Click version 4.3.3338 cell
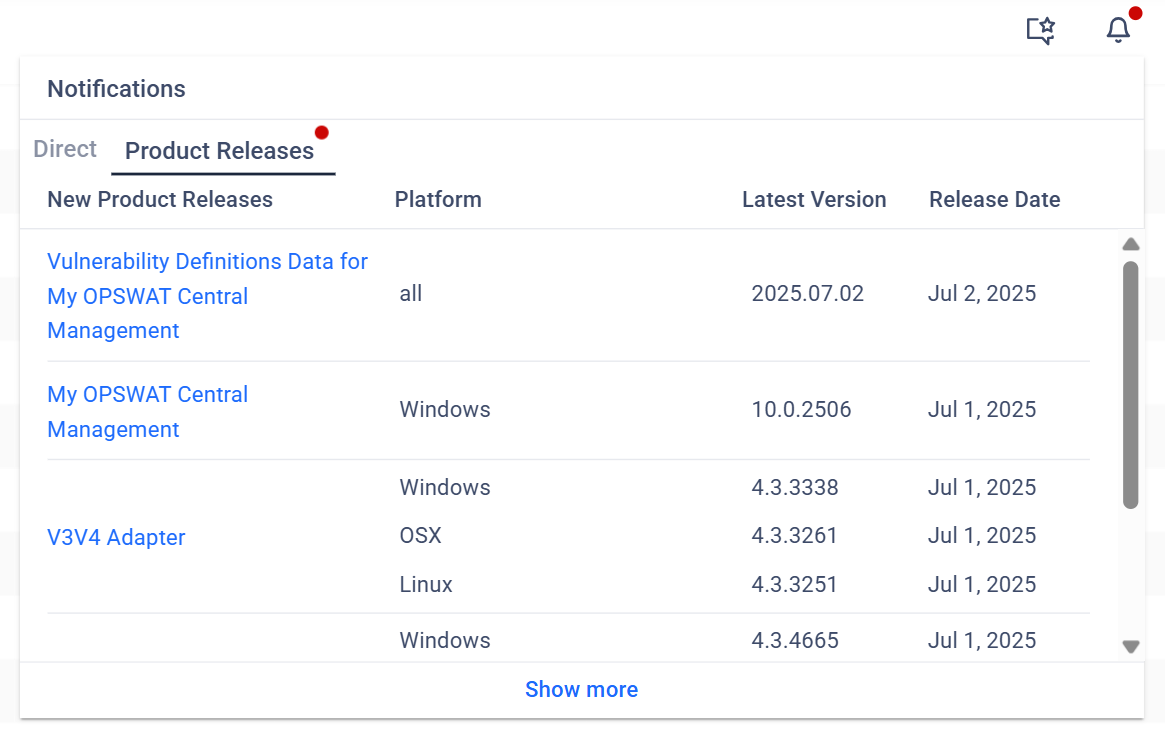This screenshot has width=1165, height=743. tap(795, 487)
